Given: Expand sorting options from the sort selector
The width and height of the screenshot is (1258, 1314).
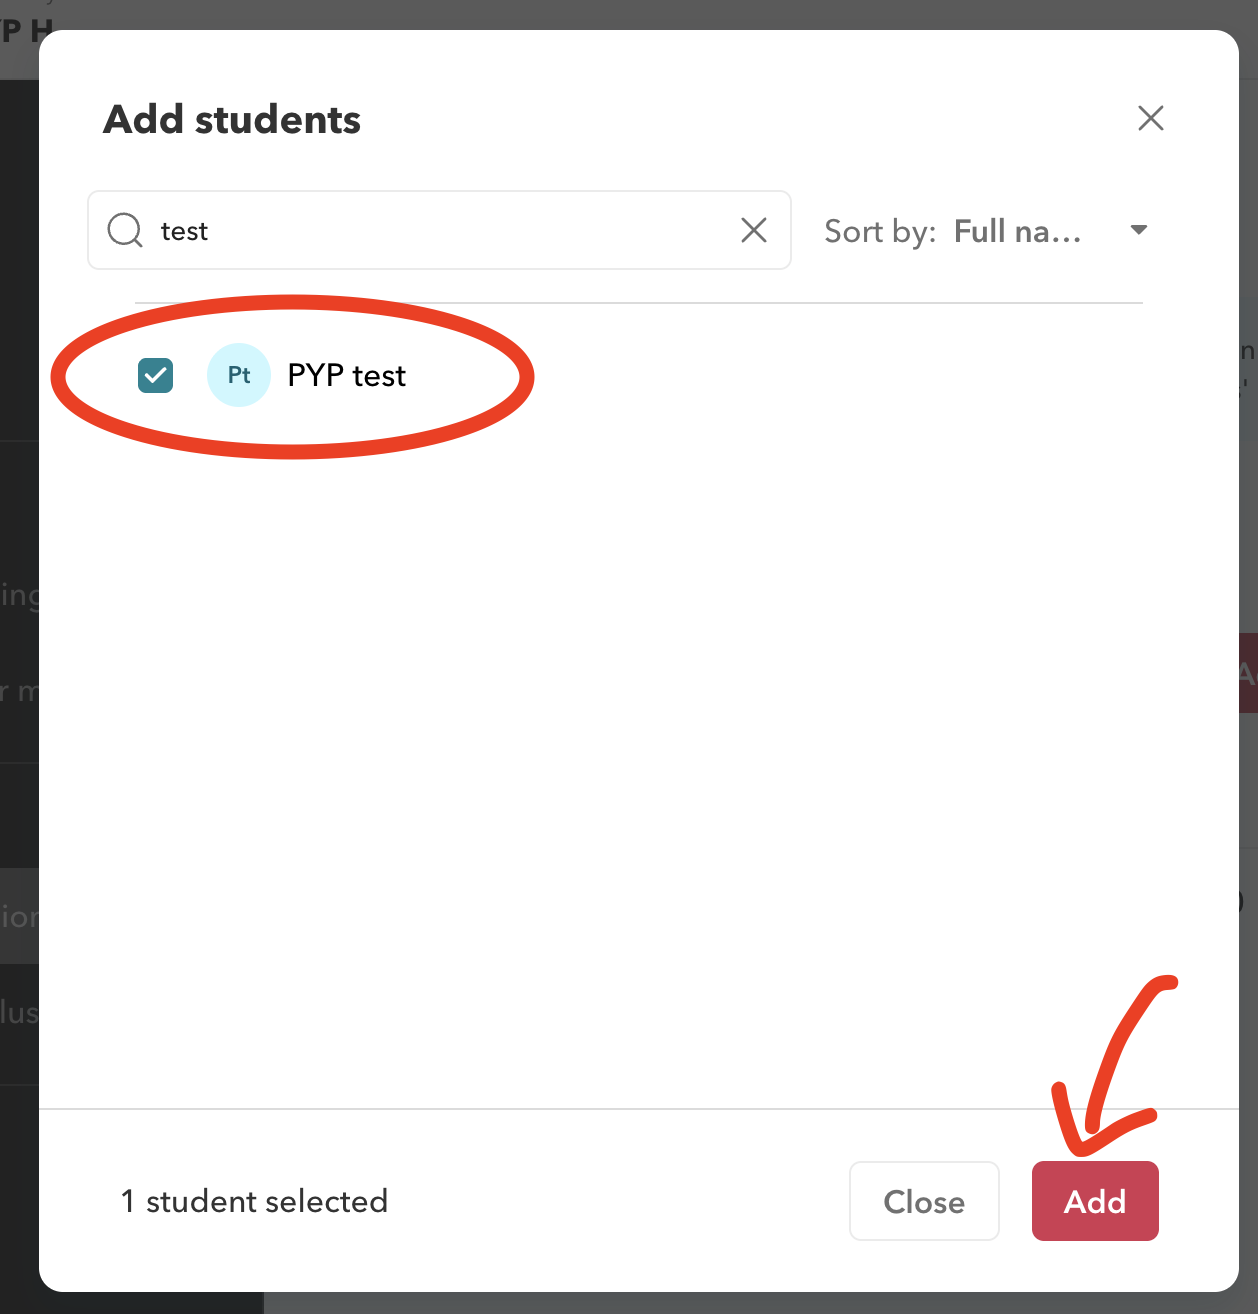Looking at the screenshot, I should [1138, 230].
